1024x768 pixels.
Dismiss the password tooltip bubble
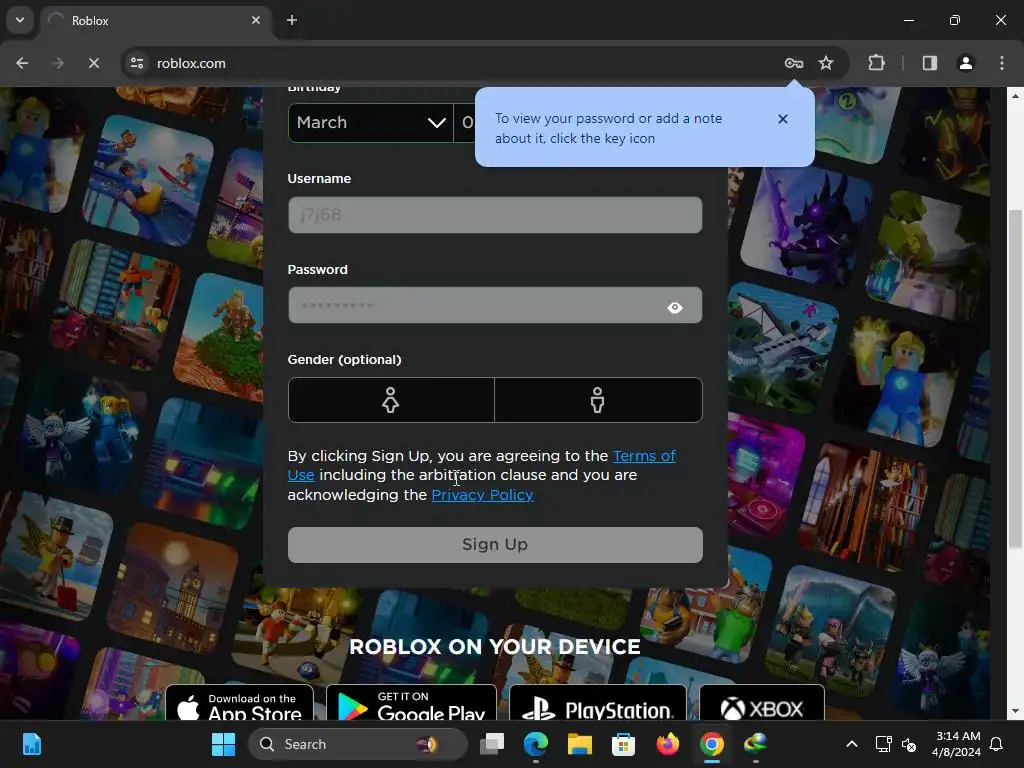(783, 119)
